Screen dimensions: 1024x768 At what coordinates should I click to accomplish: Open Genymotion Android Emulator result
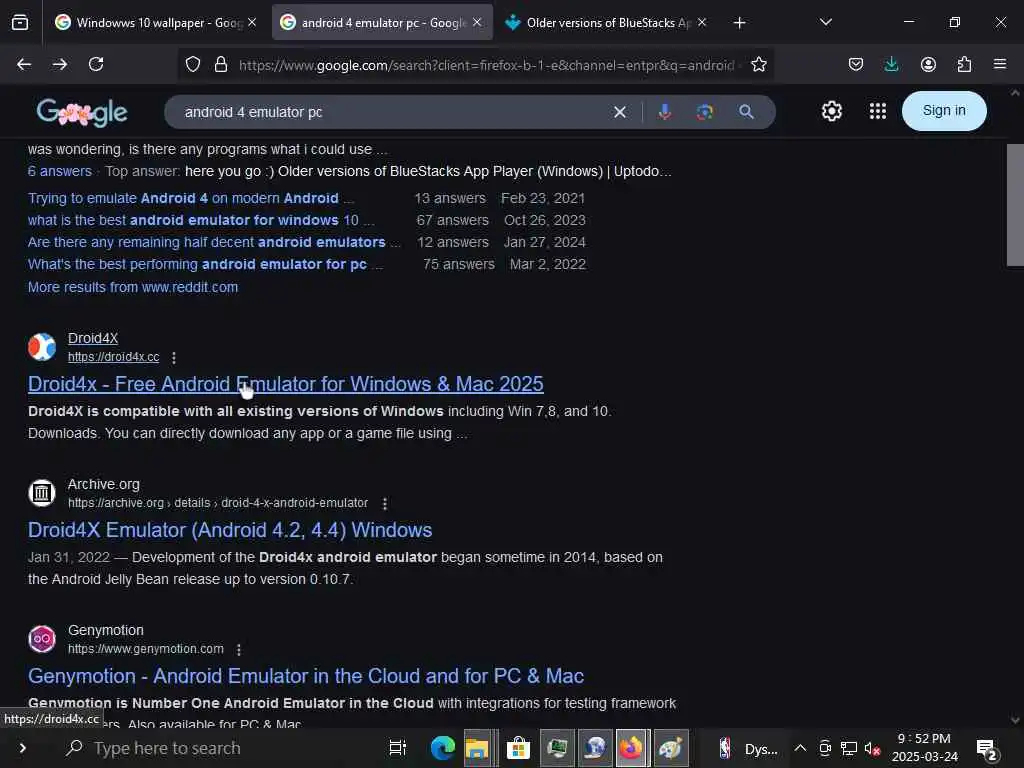(306, 676)
